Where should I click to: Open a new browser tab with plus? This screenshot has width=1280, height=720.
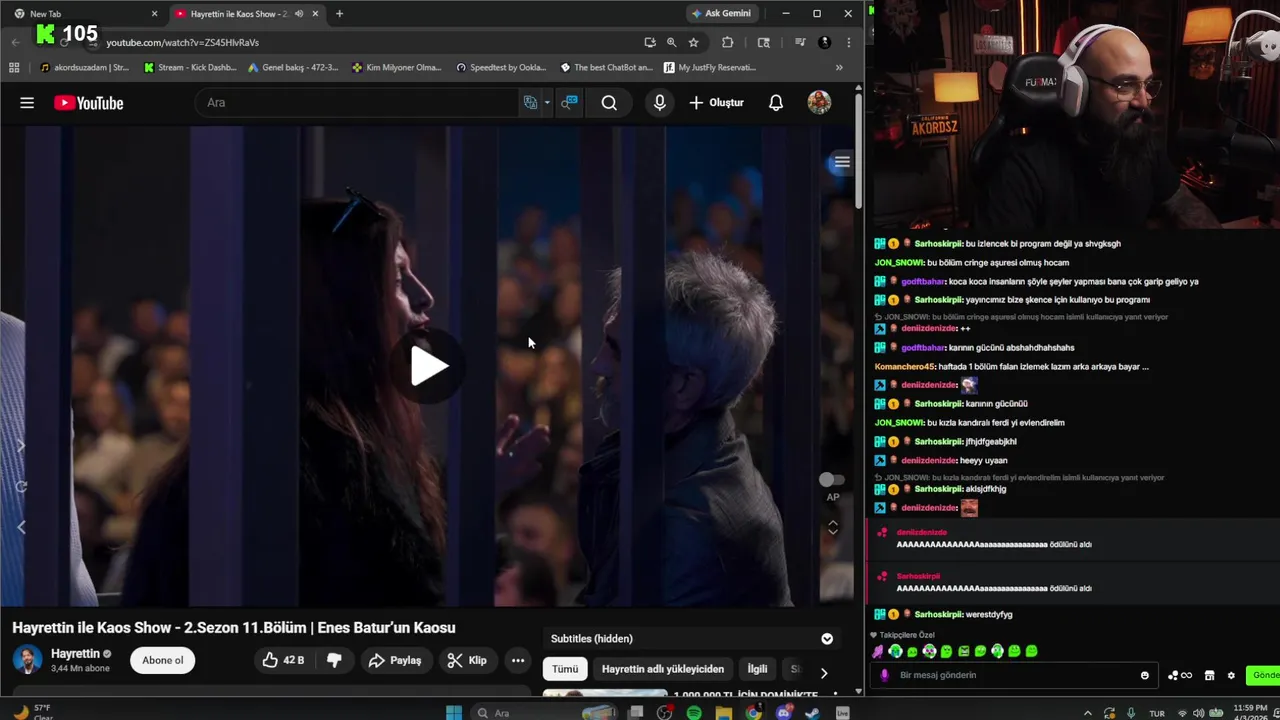[339, 14]
